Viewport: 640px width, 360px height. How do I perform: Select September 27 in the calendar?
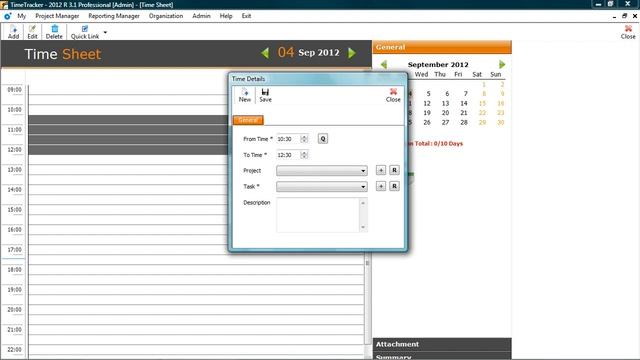[x=445, y=122]
